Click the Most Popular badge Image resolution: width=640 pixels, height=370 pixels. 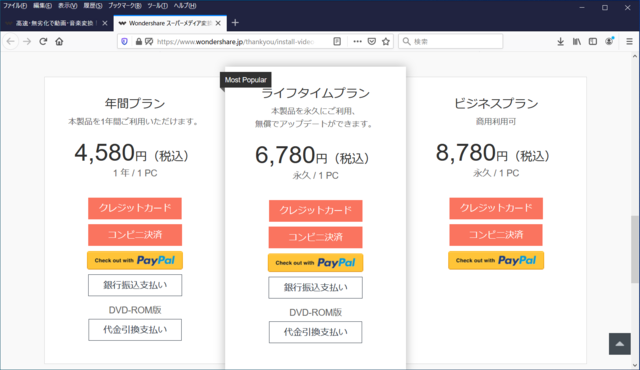pos(246,80)
